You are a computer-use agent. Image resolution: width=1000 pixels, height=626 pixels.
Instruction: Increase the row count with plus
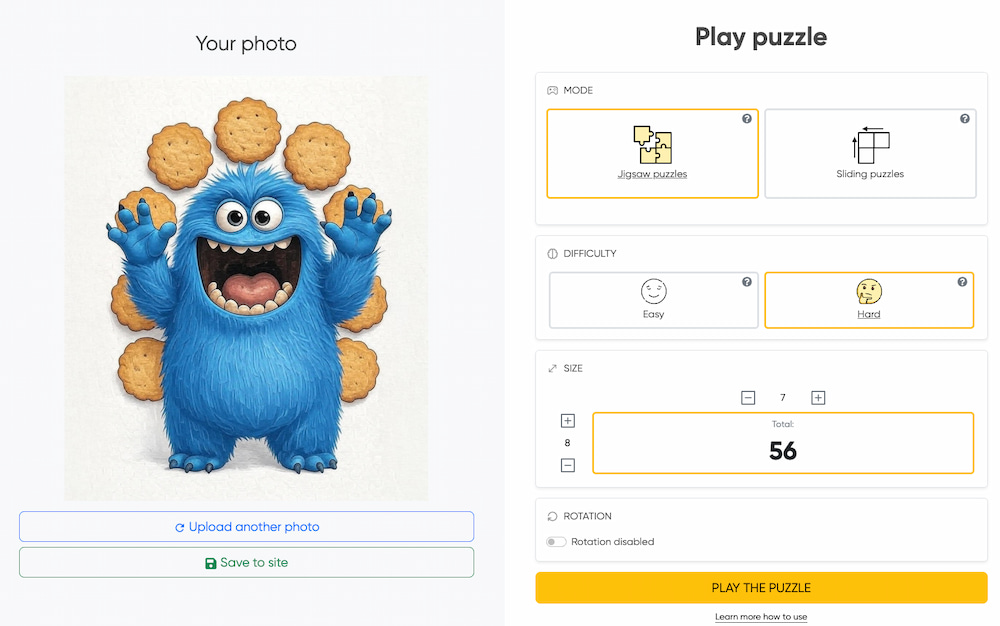568,421
